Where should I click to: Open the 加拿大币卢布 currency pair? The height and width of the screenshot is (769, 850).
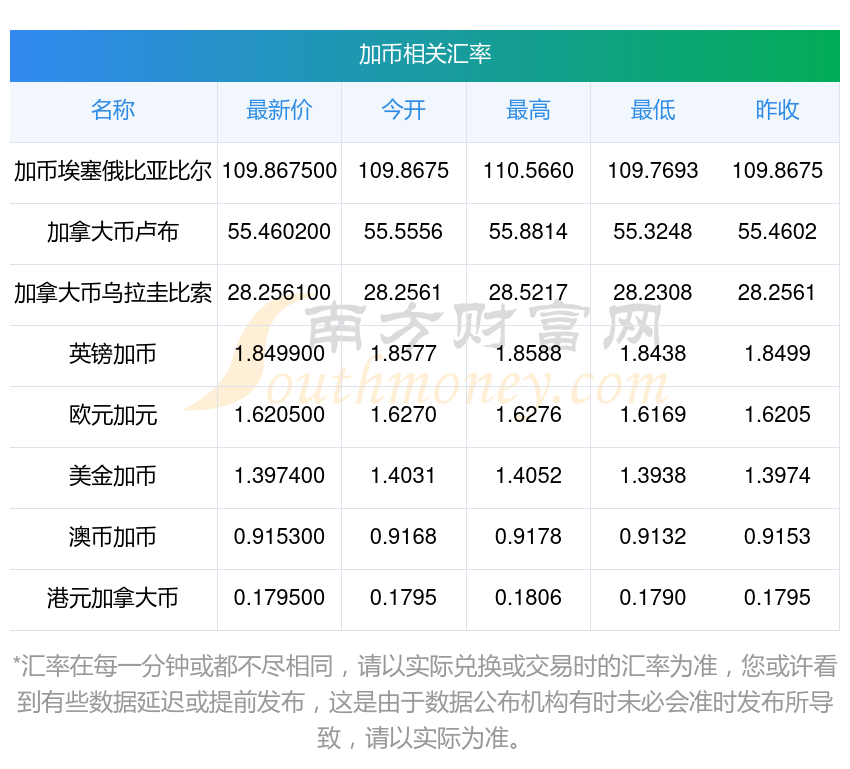click(x=113, y=232)
